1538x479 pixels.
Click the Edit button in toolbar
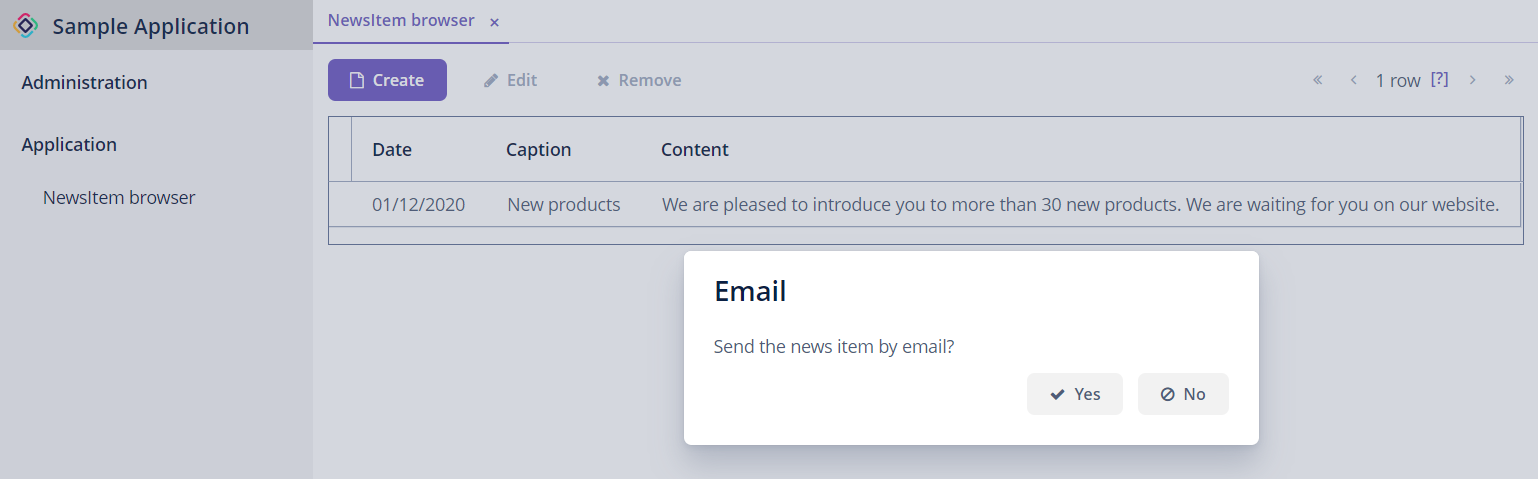(x=510, y=80)
